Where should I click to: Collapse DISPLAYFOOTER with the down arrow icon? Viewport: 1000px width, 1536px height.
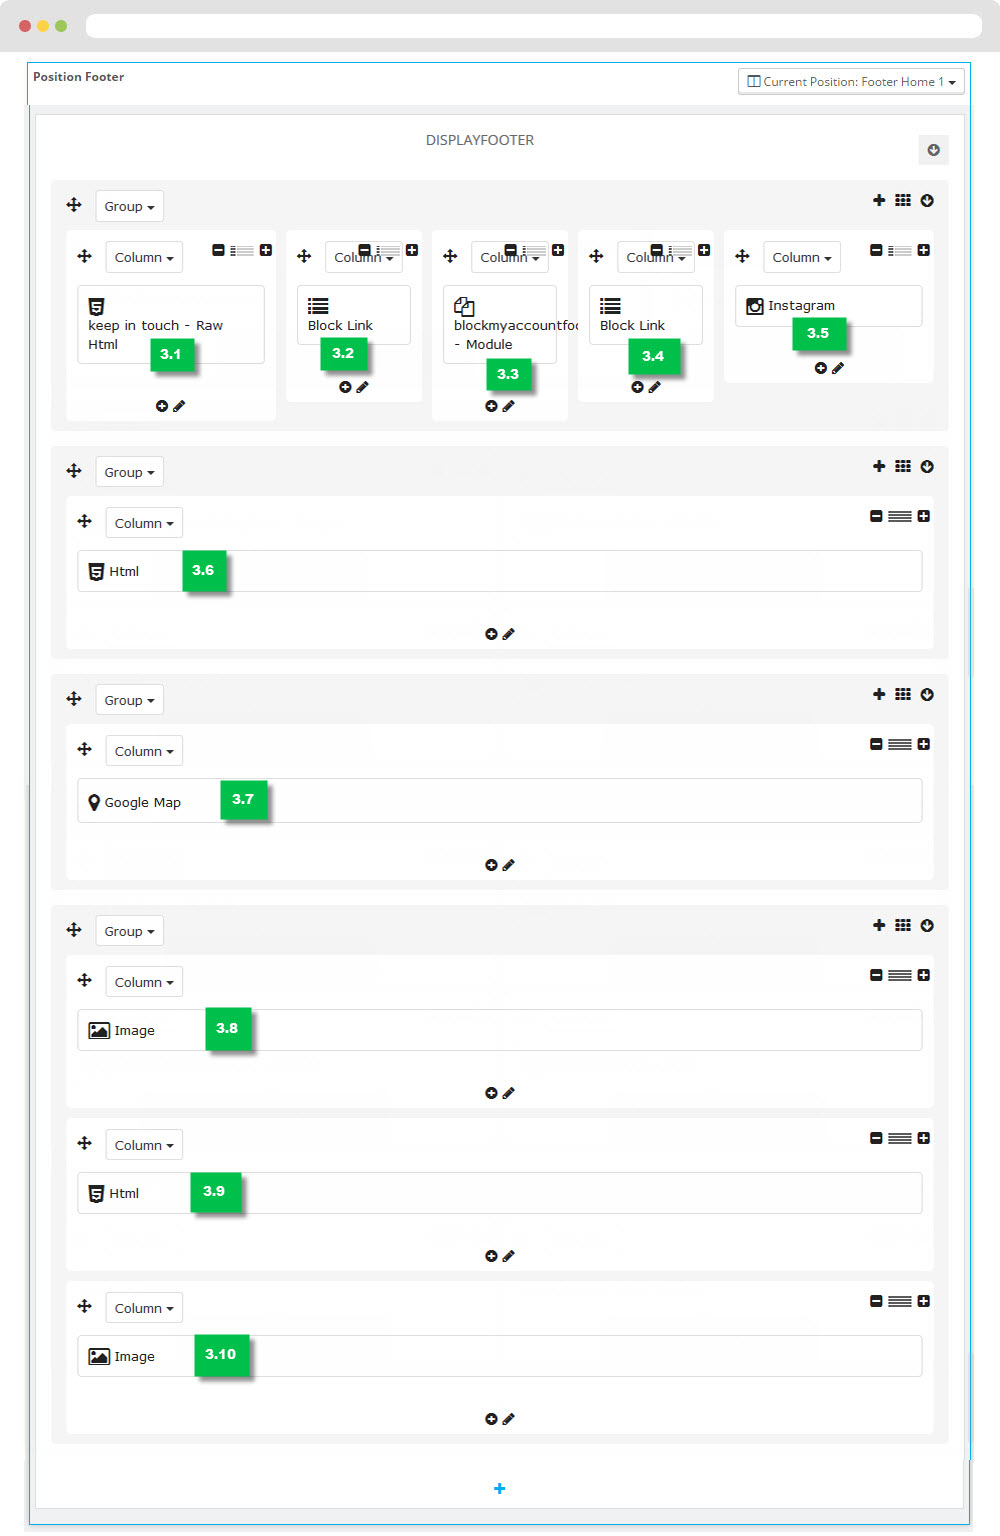(x=933, y=150)
